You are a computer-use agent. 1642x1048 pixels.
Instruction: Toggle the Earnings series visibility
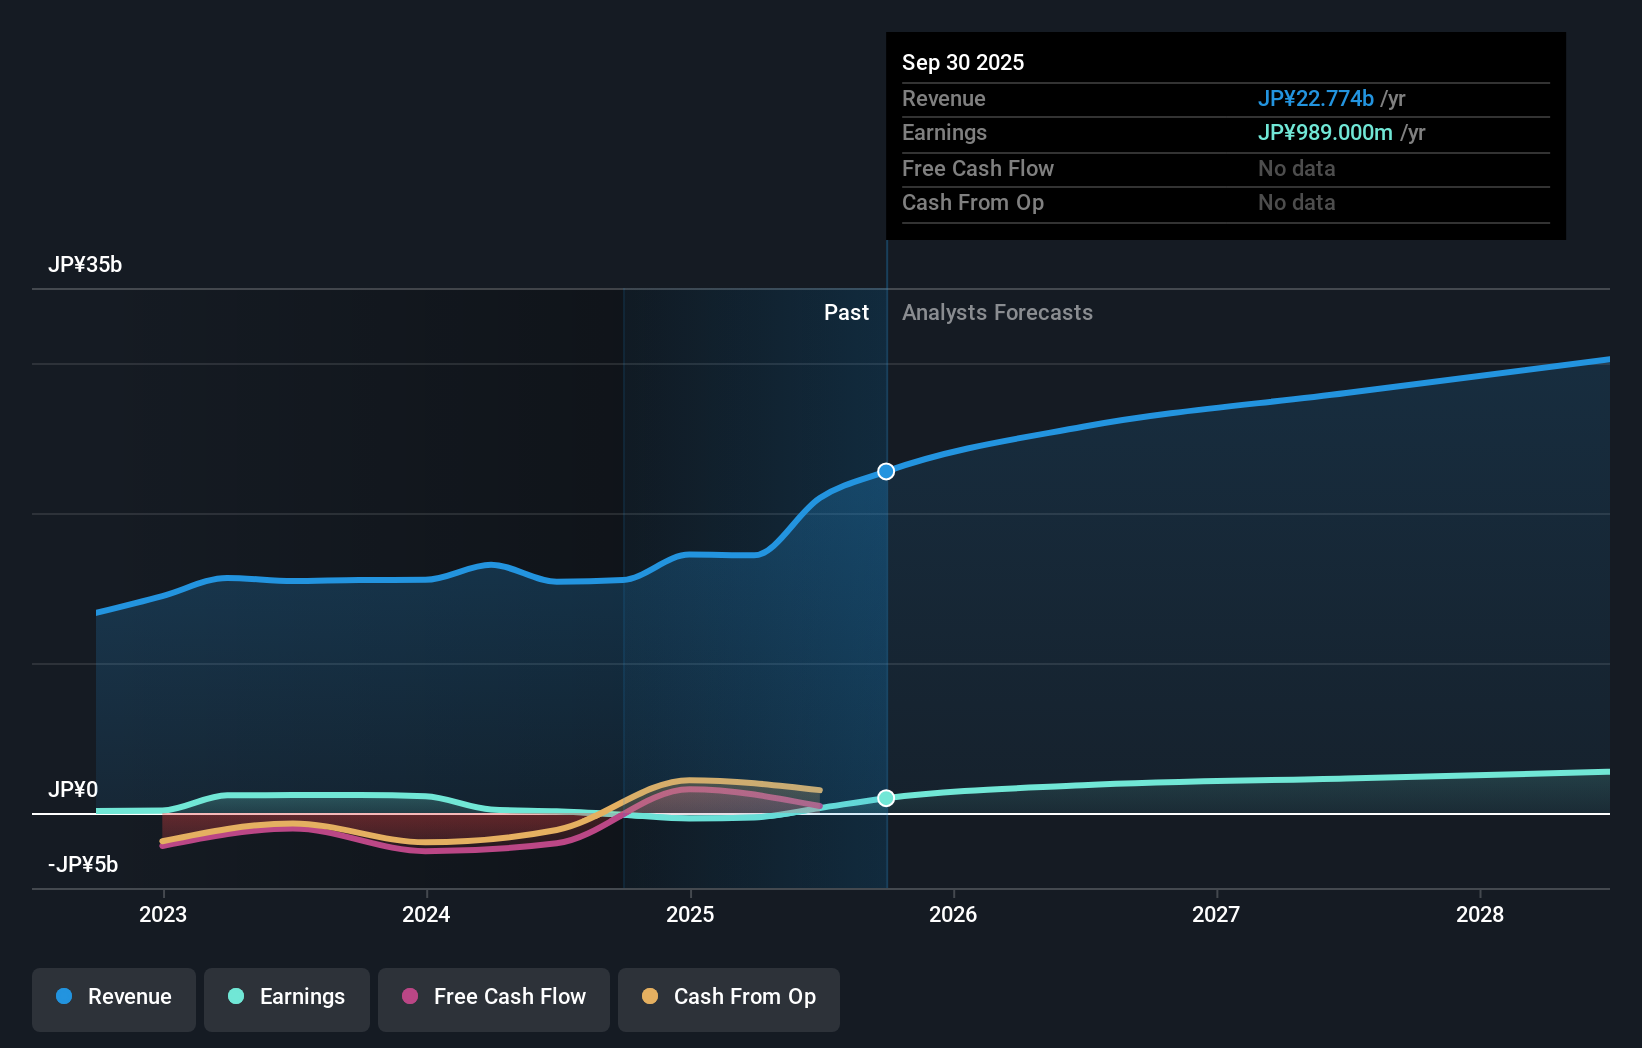click(x=287, y=997)
